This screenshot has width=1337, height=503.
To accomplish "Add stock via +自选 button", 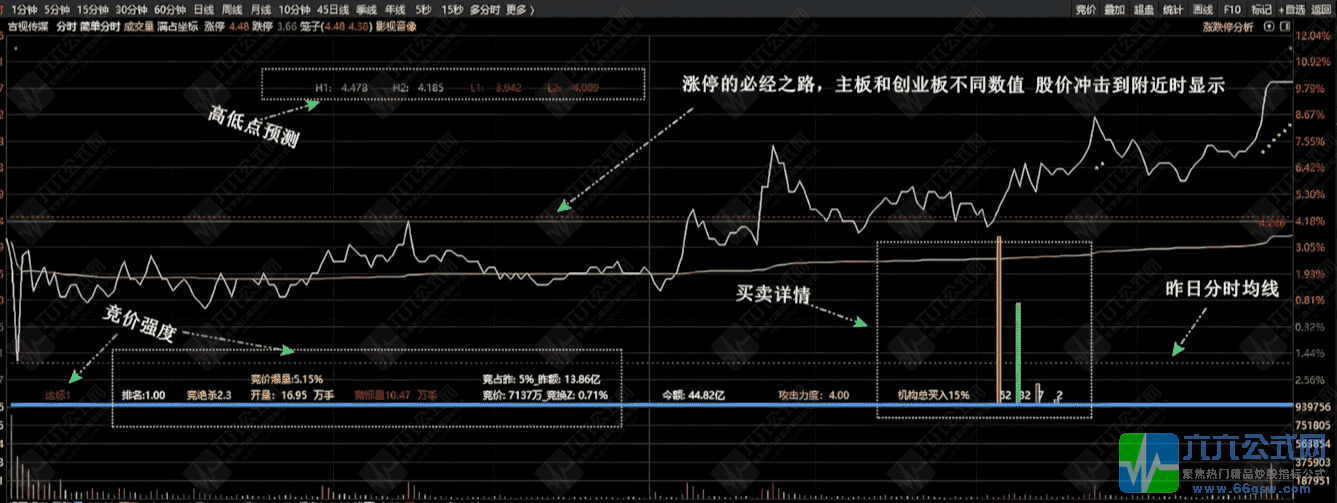I will pyautogui.click(x=1291, y=9).
